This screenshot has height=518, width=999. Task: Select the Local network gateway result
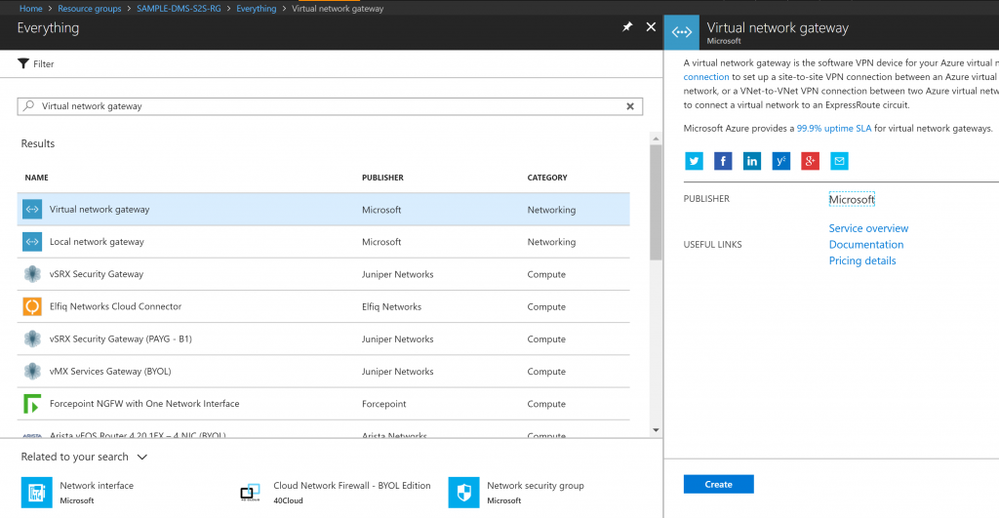point(323,241)
